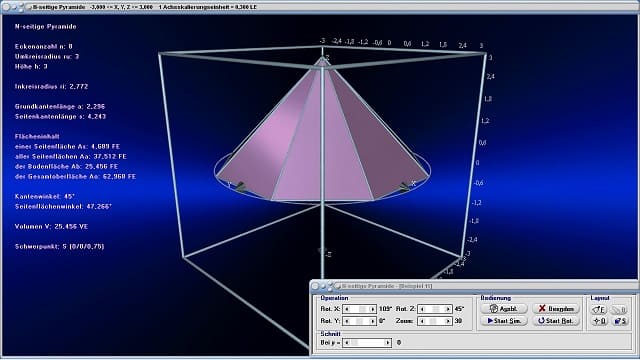Increase Rot. Z with right arrow
This screenshot has width=640, height=360.
pyautogui.click(x=448, y=309)
